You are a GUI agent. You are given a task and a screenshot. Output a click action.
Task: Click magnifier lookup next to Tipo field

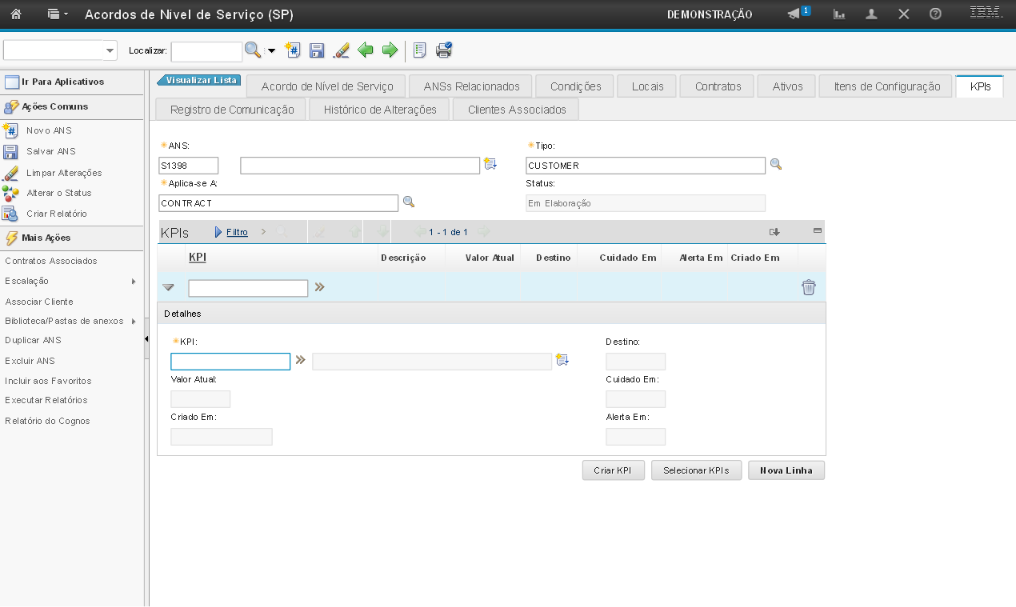775,165
